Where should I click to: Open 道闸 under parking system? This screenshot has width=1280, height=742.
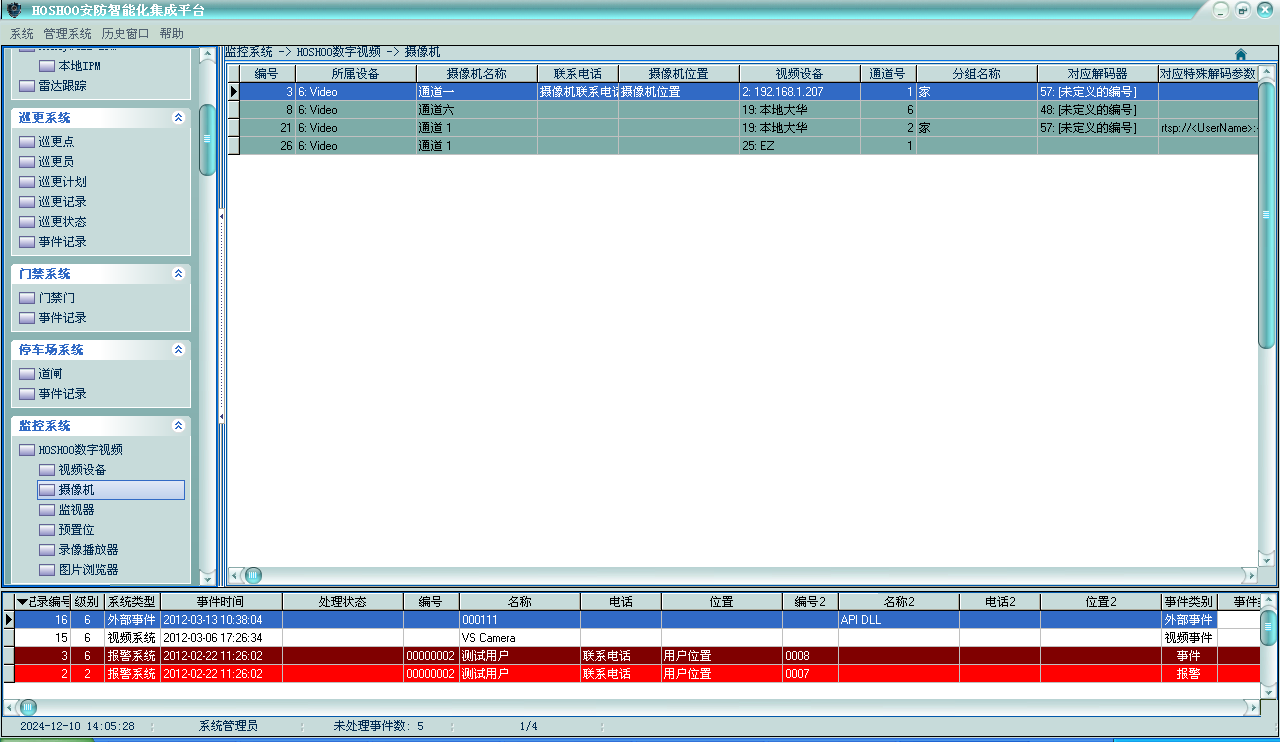click(50, 374)
